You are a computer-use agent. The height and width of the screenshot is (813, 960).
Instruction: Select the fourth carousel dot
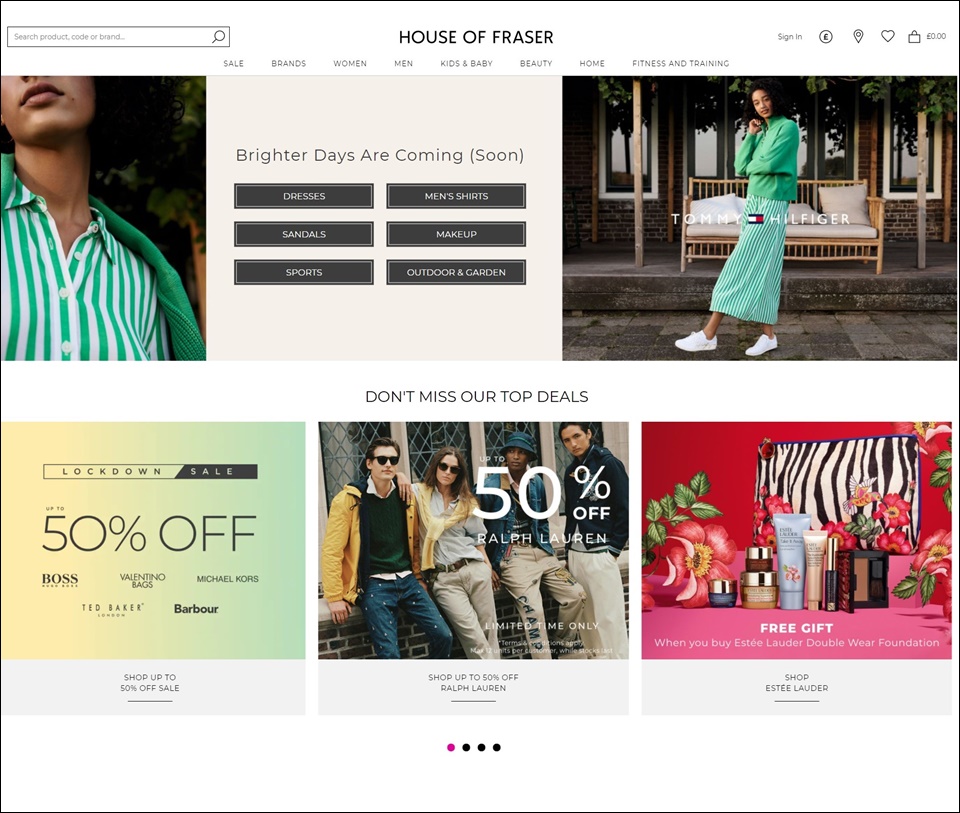pos(497,747)
